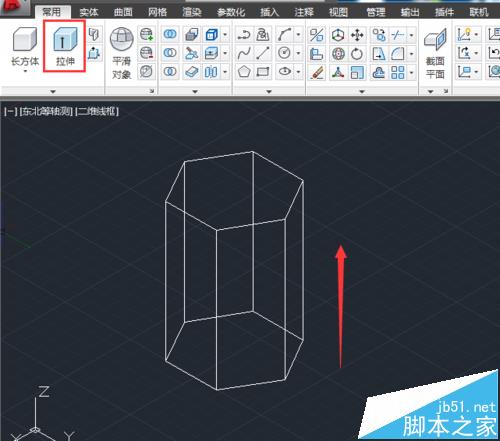The width and height of the screenshot is (500, 441).
Task: Click the Smooth More mesh icon with green plus
Action: (x=147, y=34)
